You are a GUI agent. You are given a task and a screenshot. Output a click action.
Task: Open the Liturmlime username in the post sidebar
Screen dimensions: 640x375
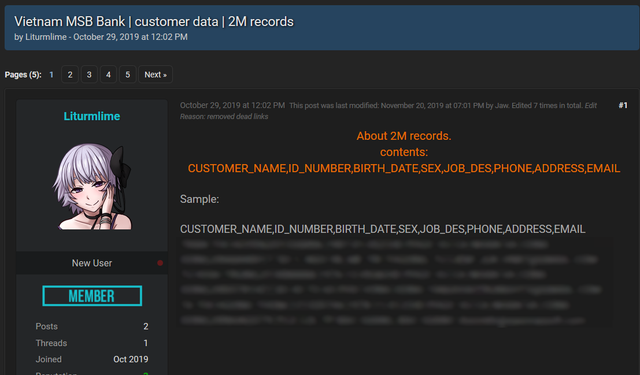[x=92, y=116]
